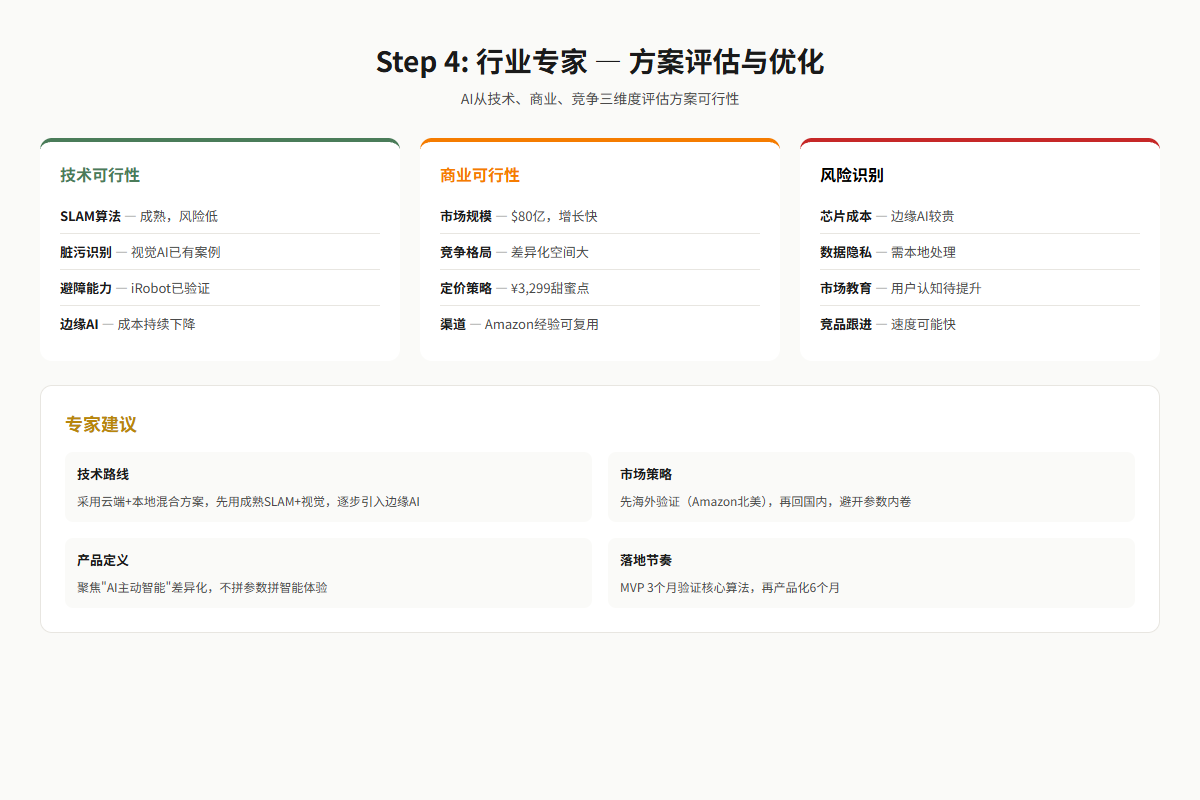The height and width of the screenshot is (800, 1200).
Task: Click the 技术路线 recommendation title
Action: 103,474
